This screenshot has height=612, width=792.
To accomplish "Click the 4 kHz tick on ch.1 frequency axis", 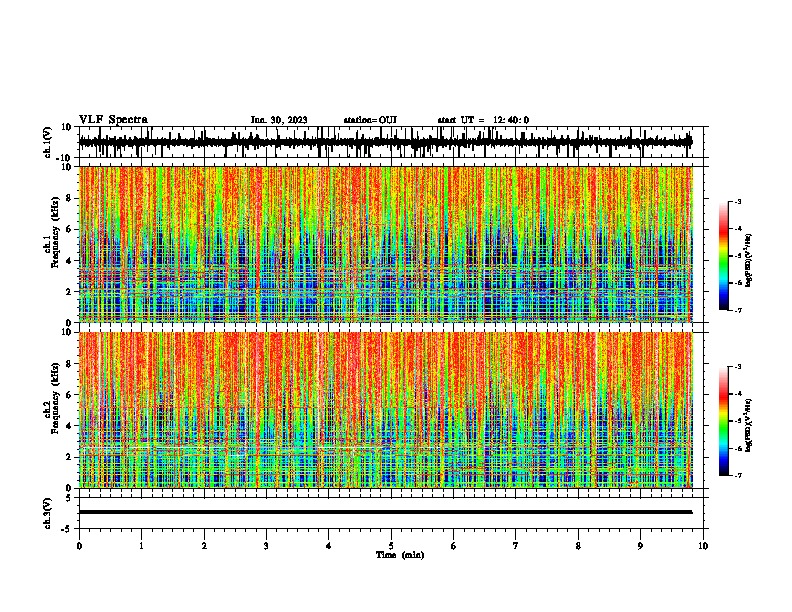I will pos(69,261).
